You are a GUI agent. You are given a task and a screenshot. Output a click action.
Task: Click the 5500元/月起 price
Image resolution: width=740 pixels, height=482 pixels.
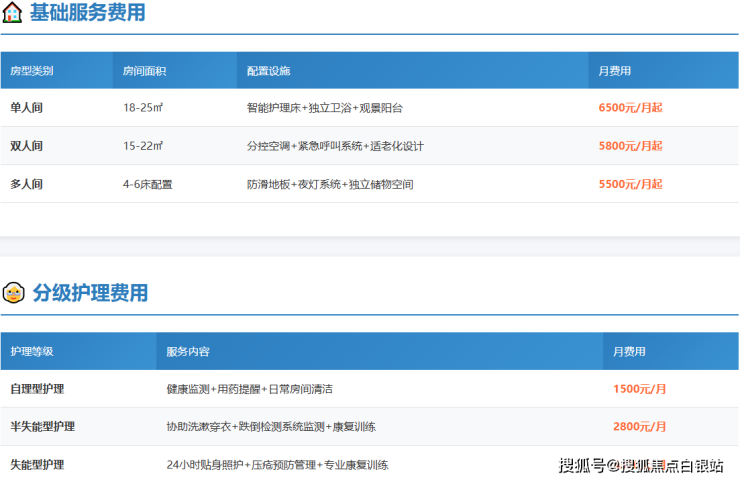pyautogui.click(x=630, y=184)
